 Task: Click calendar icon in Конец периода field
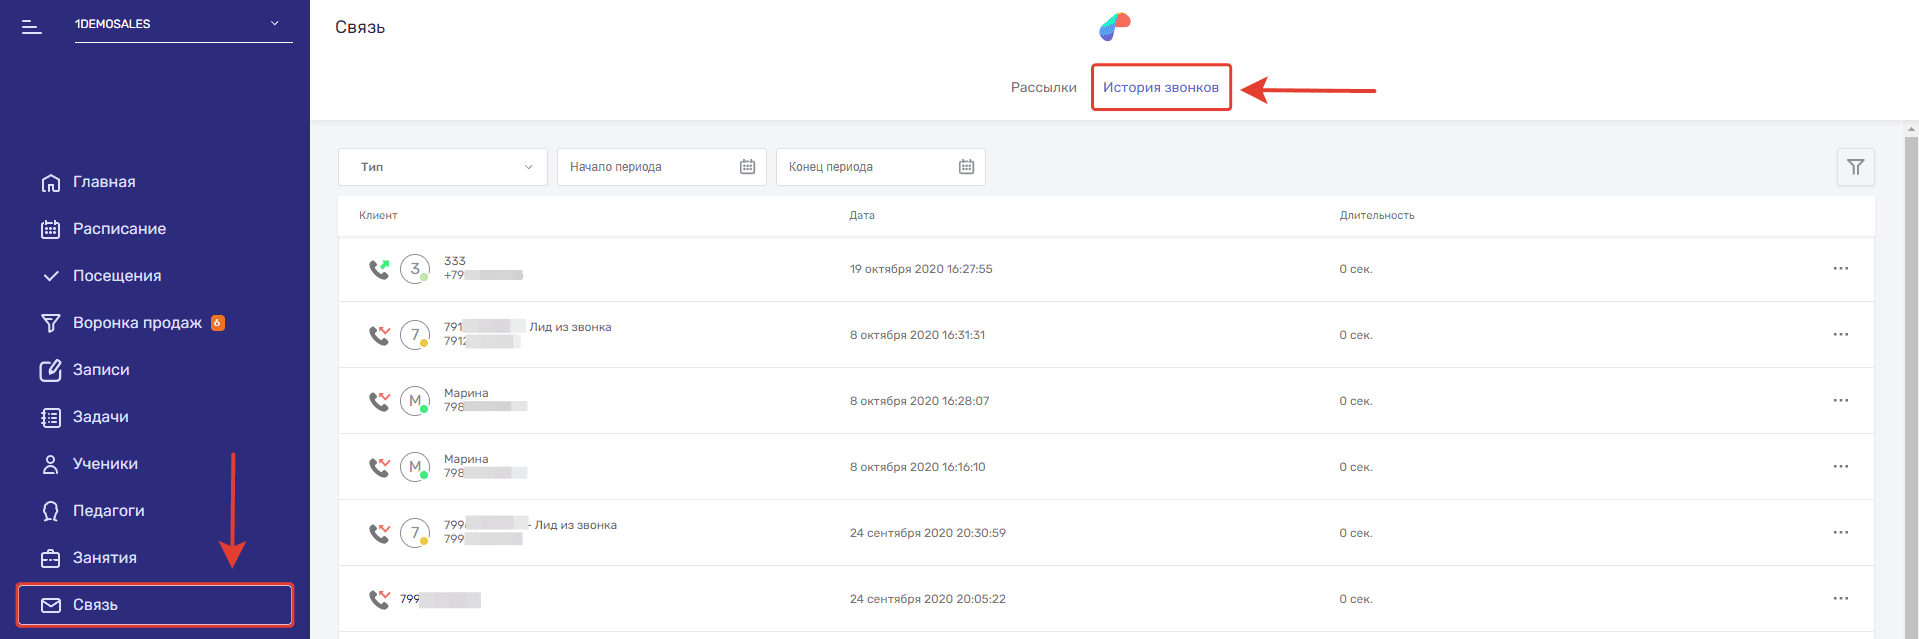(x=966, y=167)
